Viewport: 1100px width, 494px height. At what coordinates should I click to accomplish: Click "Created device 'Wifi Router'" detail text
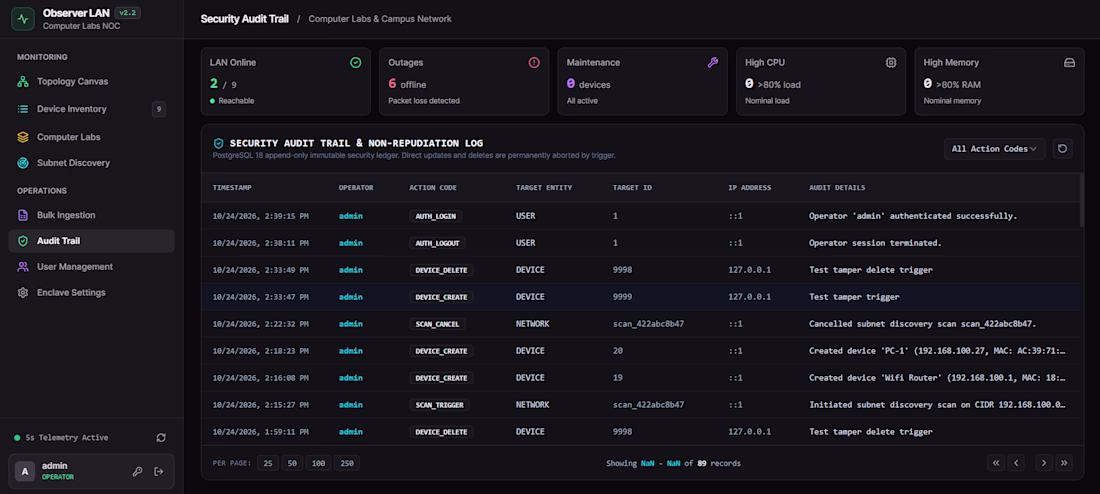[x=937, y=378]
